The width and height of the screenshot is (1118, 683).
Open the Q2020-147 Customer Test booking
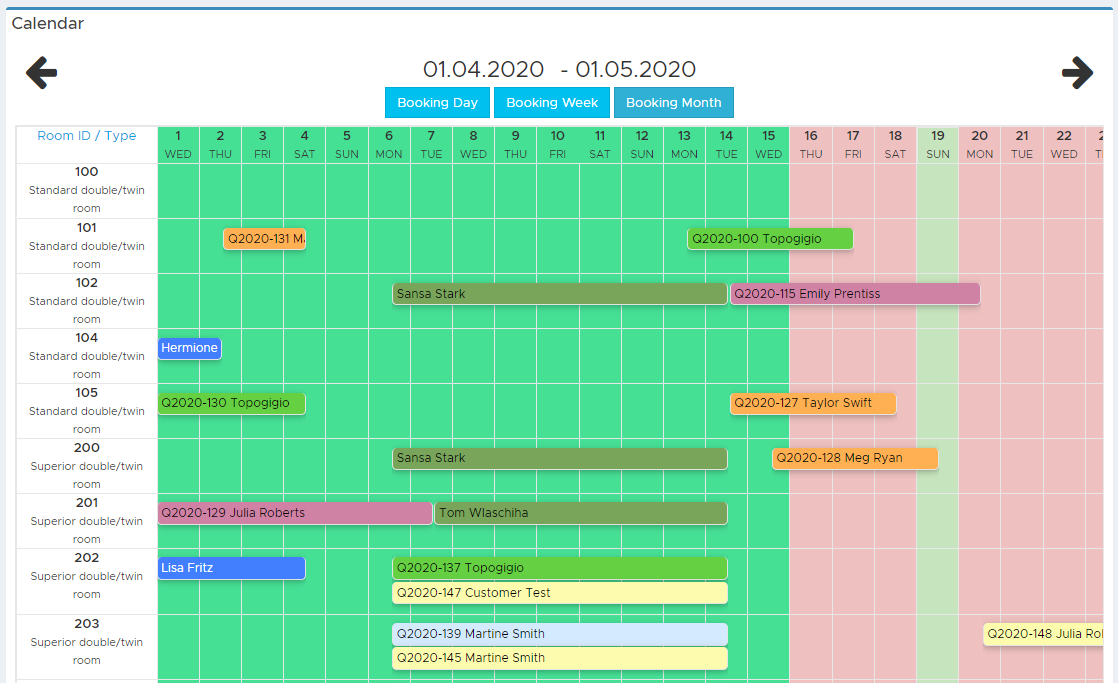click(x=560, y=592)
